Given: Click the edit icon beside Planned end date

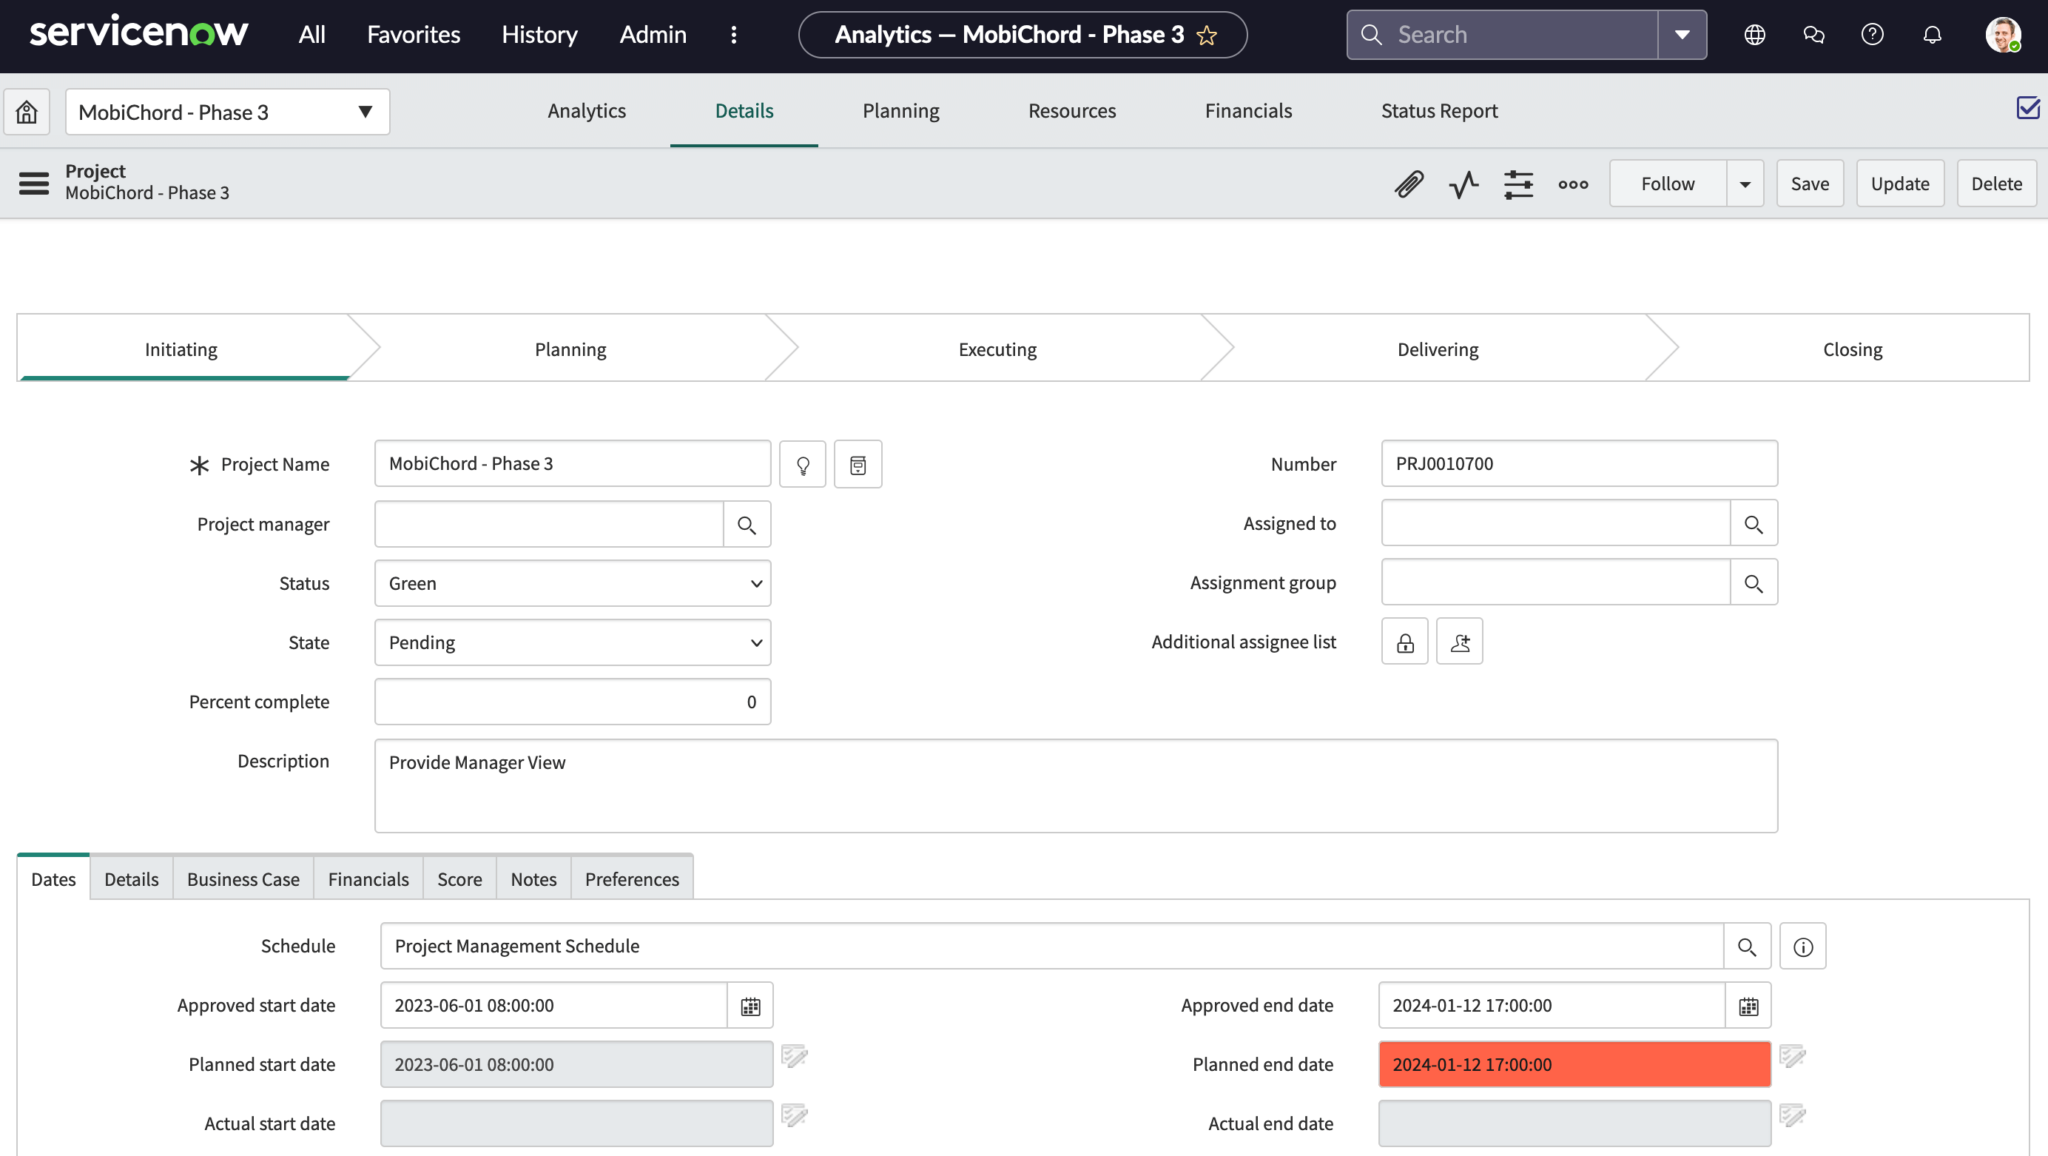Looking at the screenshot, I should [x=1793, y=1056].
